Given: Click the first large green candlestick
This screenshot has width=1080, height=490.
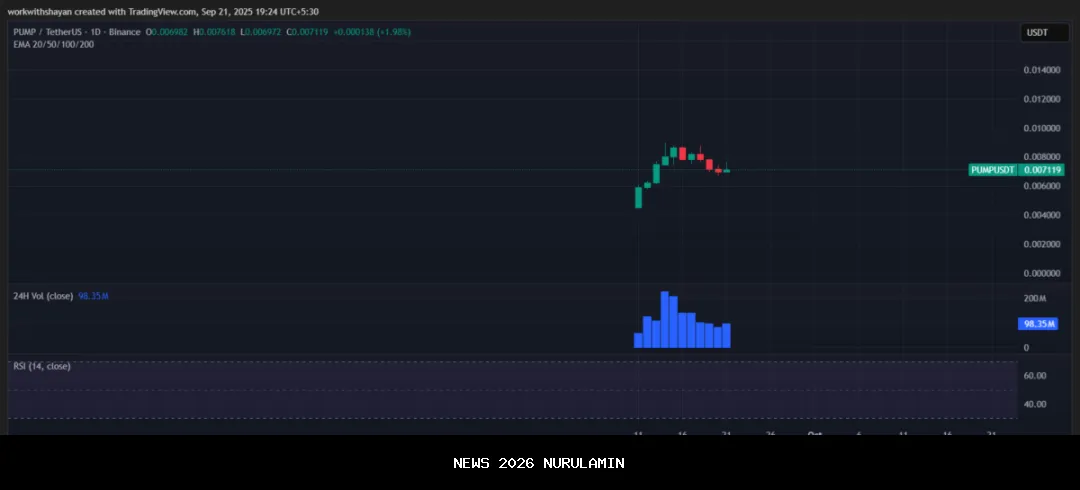Looking at the screenshot, I should pos(638,197).
